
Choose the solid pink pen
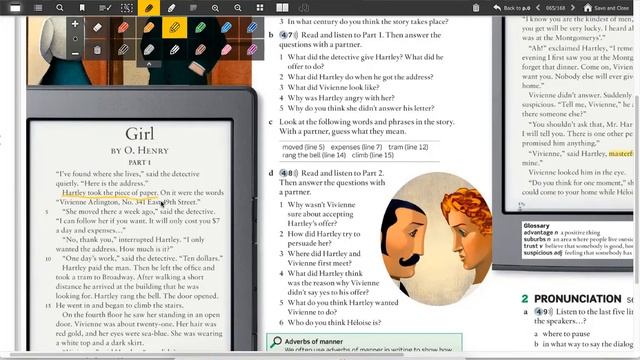click(x=226, y=50)
